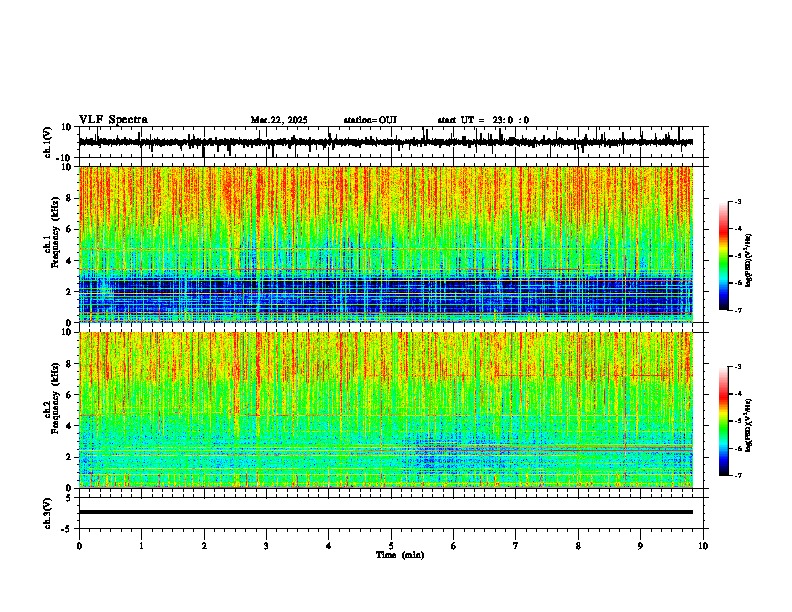Image resolution: width=792 pixels, height=612 pixels.
Task: Click the ch.1 spectrogram '6' kHz tick label
Action: 70,230
